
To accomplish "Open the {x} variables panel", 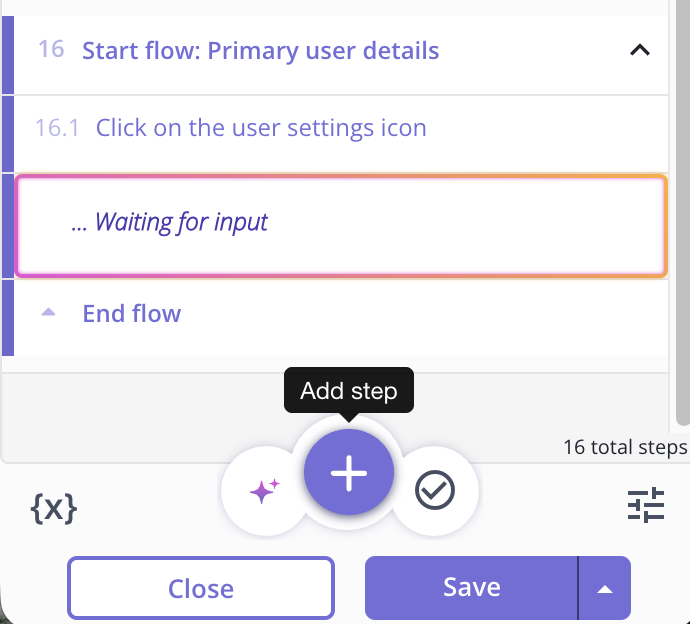I will pyautogui.click(x=54, y=509).
